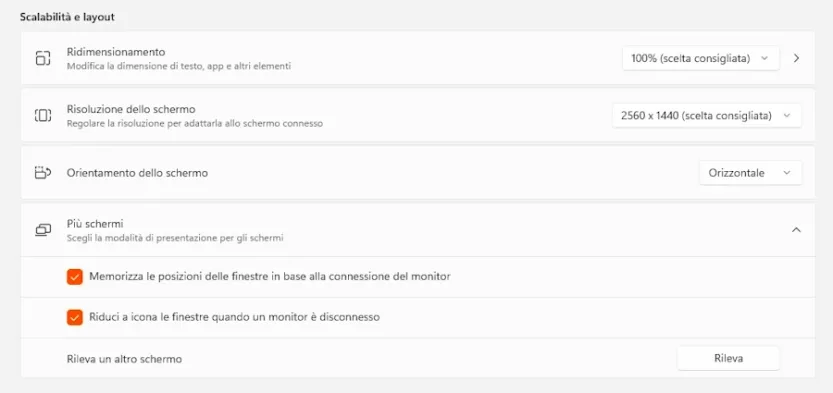Uncheck Riduci a icona le finestre checkbox
Image resolution: width=833 pixels, height=393 pixels.
74,317
